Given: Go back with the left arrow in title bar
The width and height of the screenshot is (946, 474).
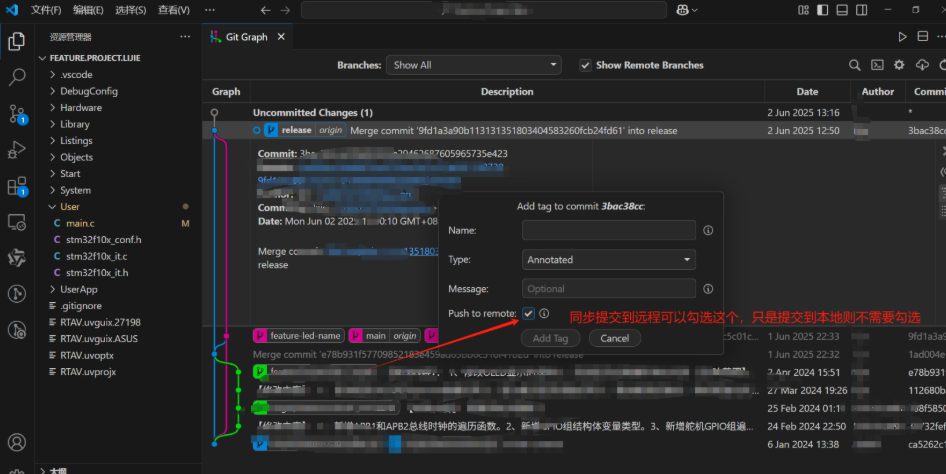Looking at the screenshot, I should coord(265,10).
